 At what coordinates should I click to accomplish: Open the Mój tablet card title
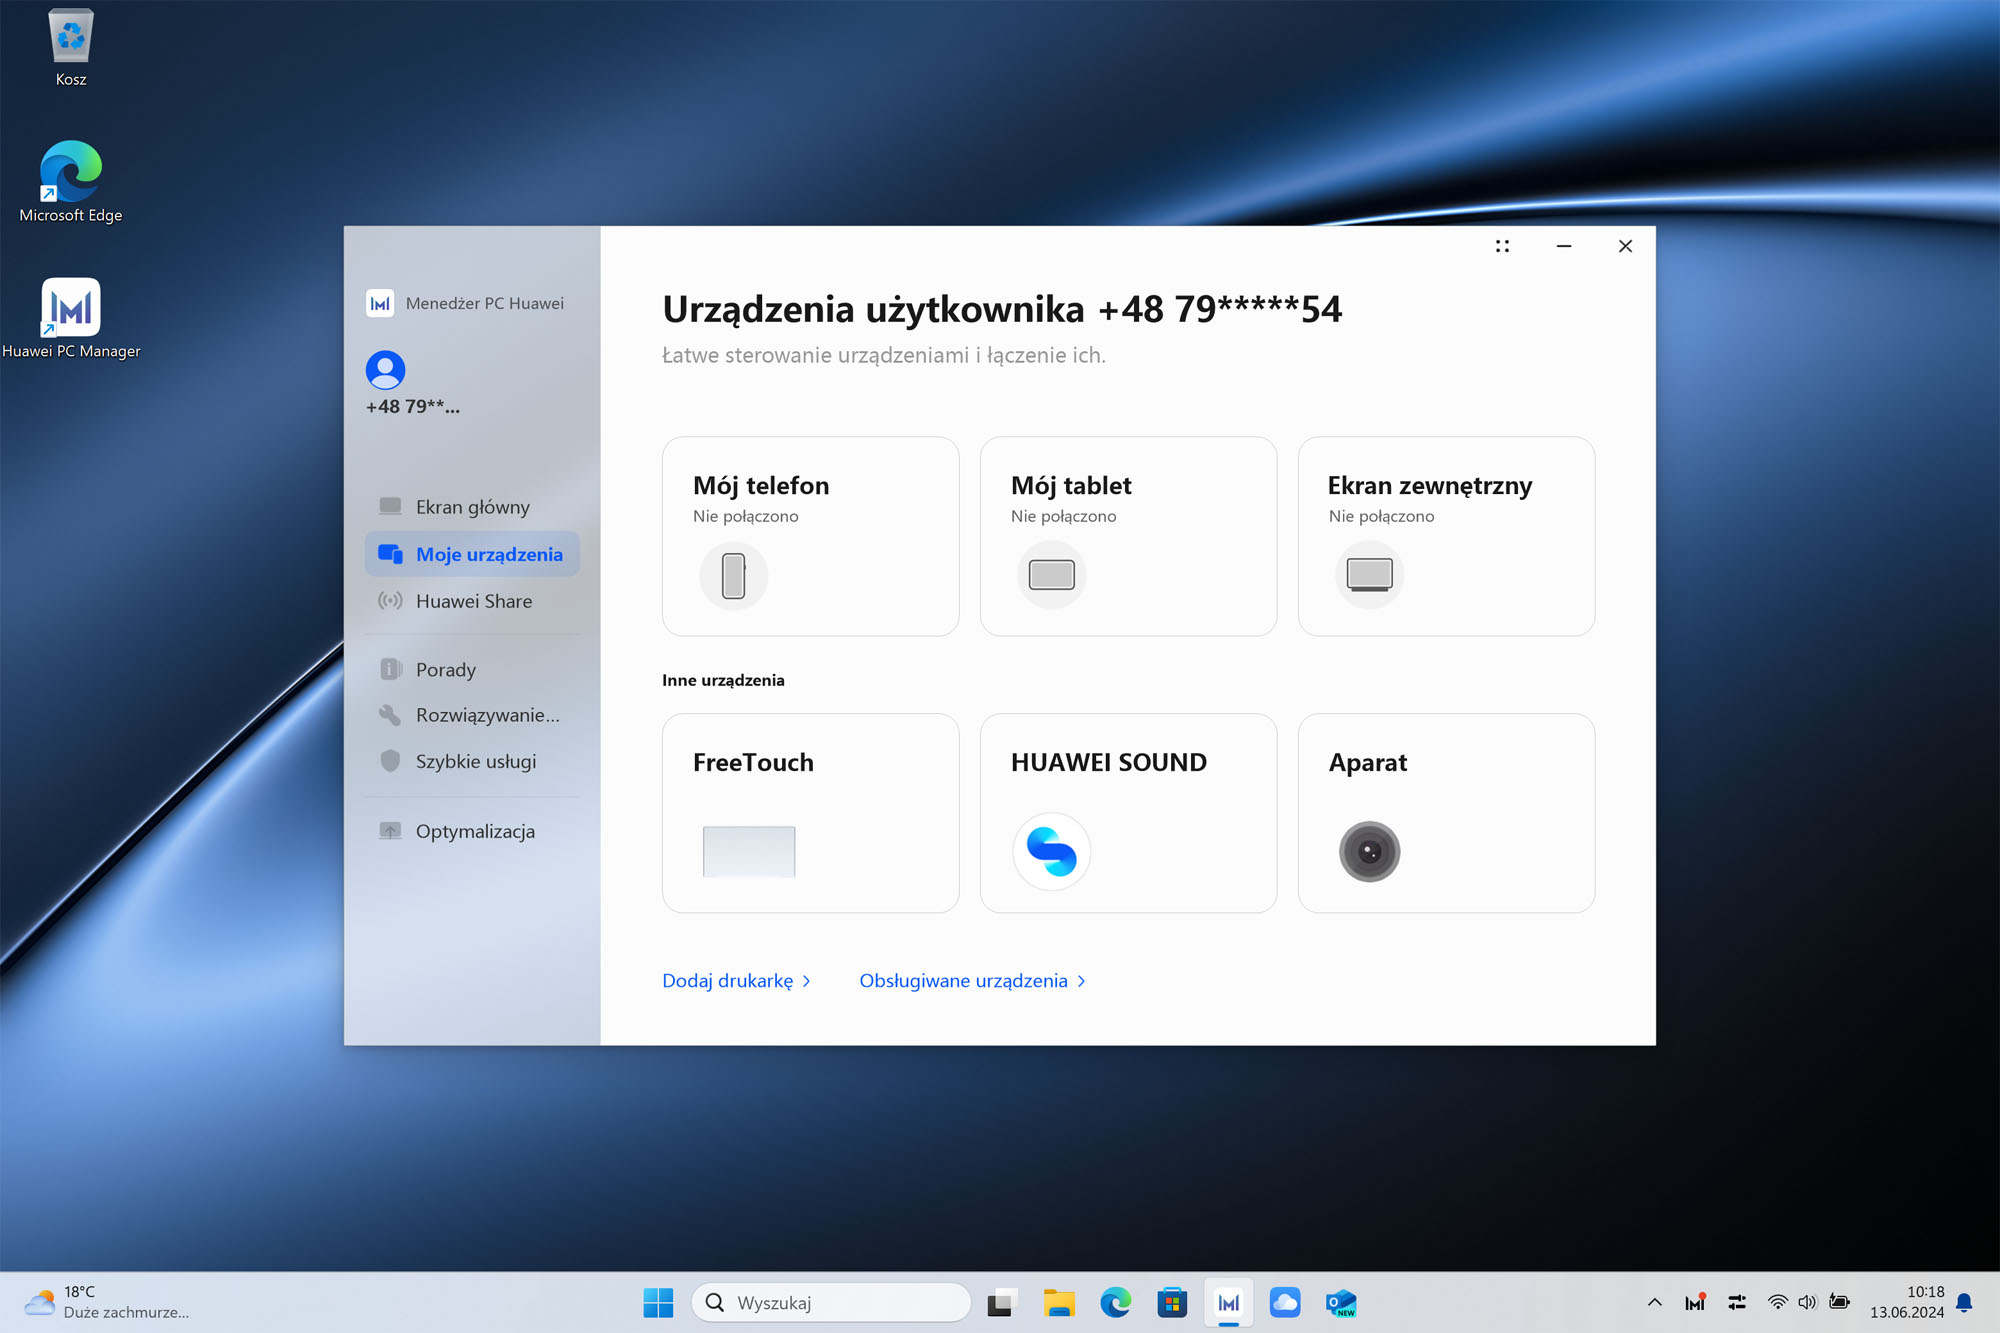1071,486
